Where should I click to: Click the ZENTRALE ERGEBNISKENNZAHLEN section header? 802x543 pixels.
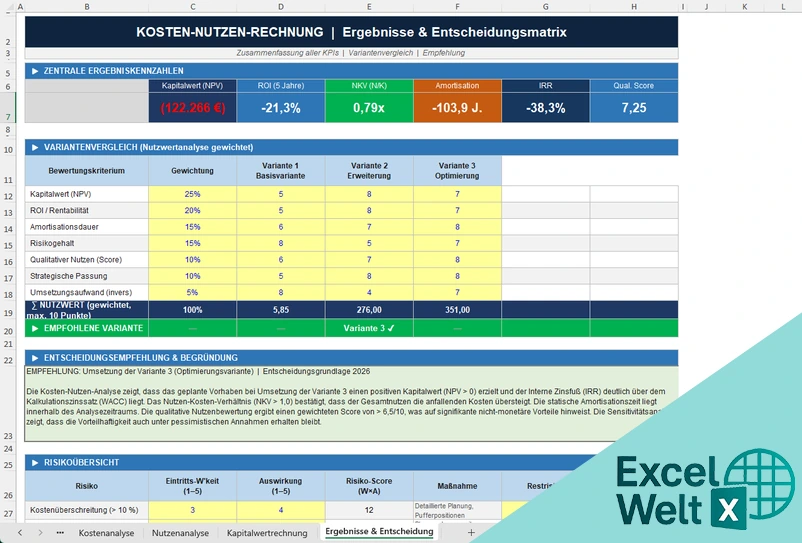tap(351, 71)
